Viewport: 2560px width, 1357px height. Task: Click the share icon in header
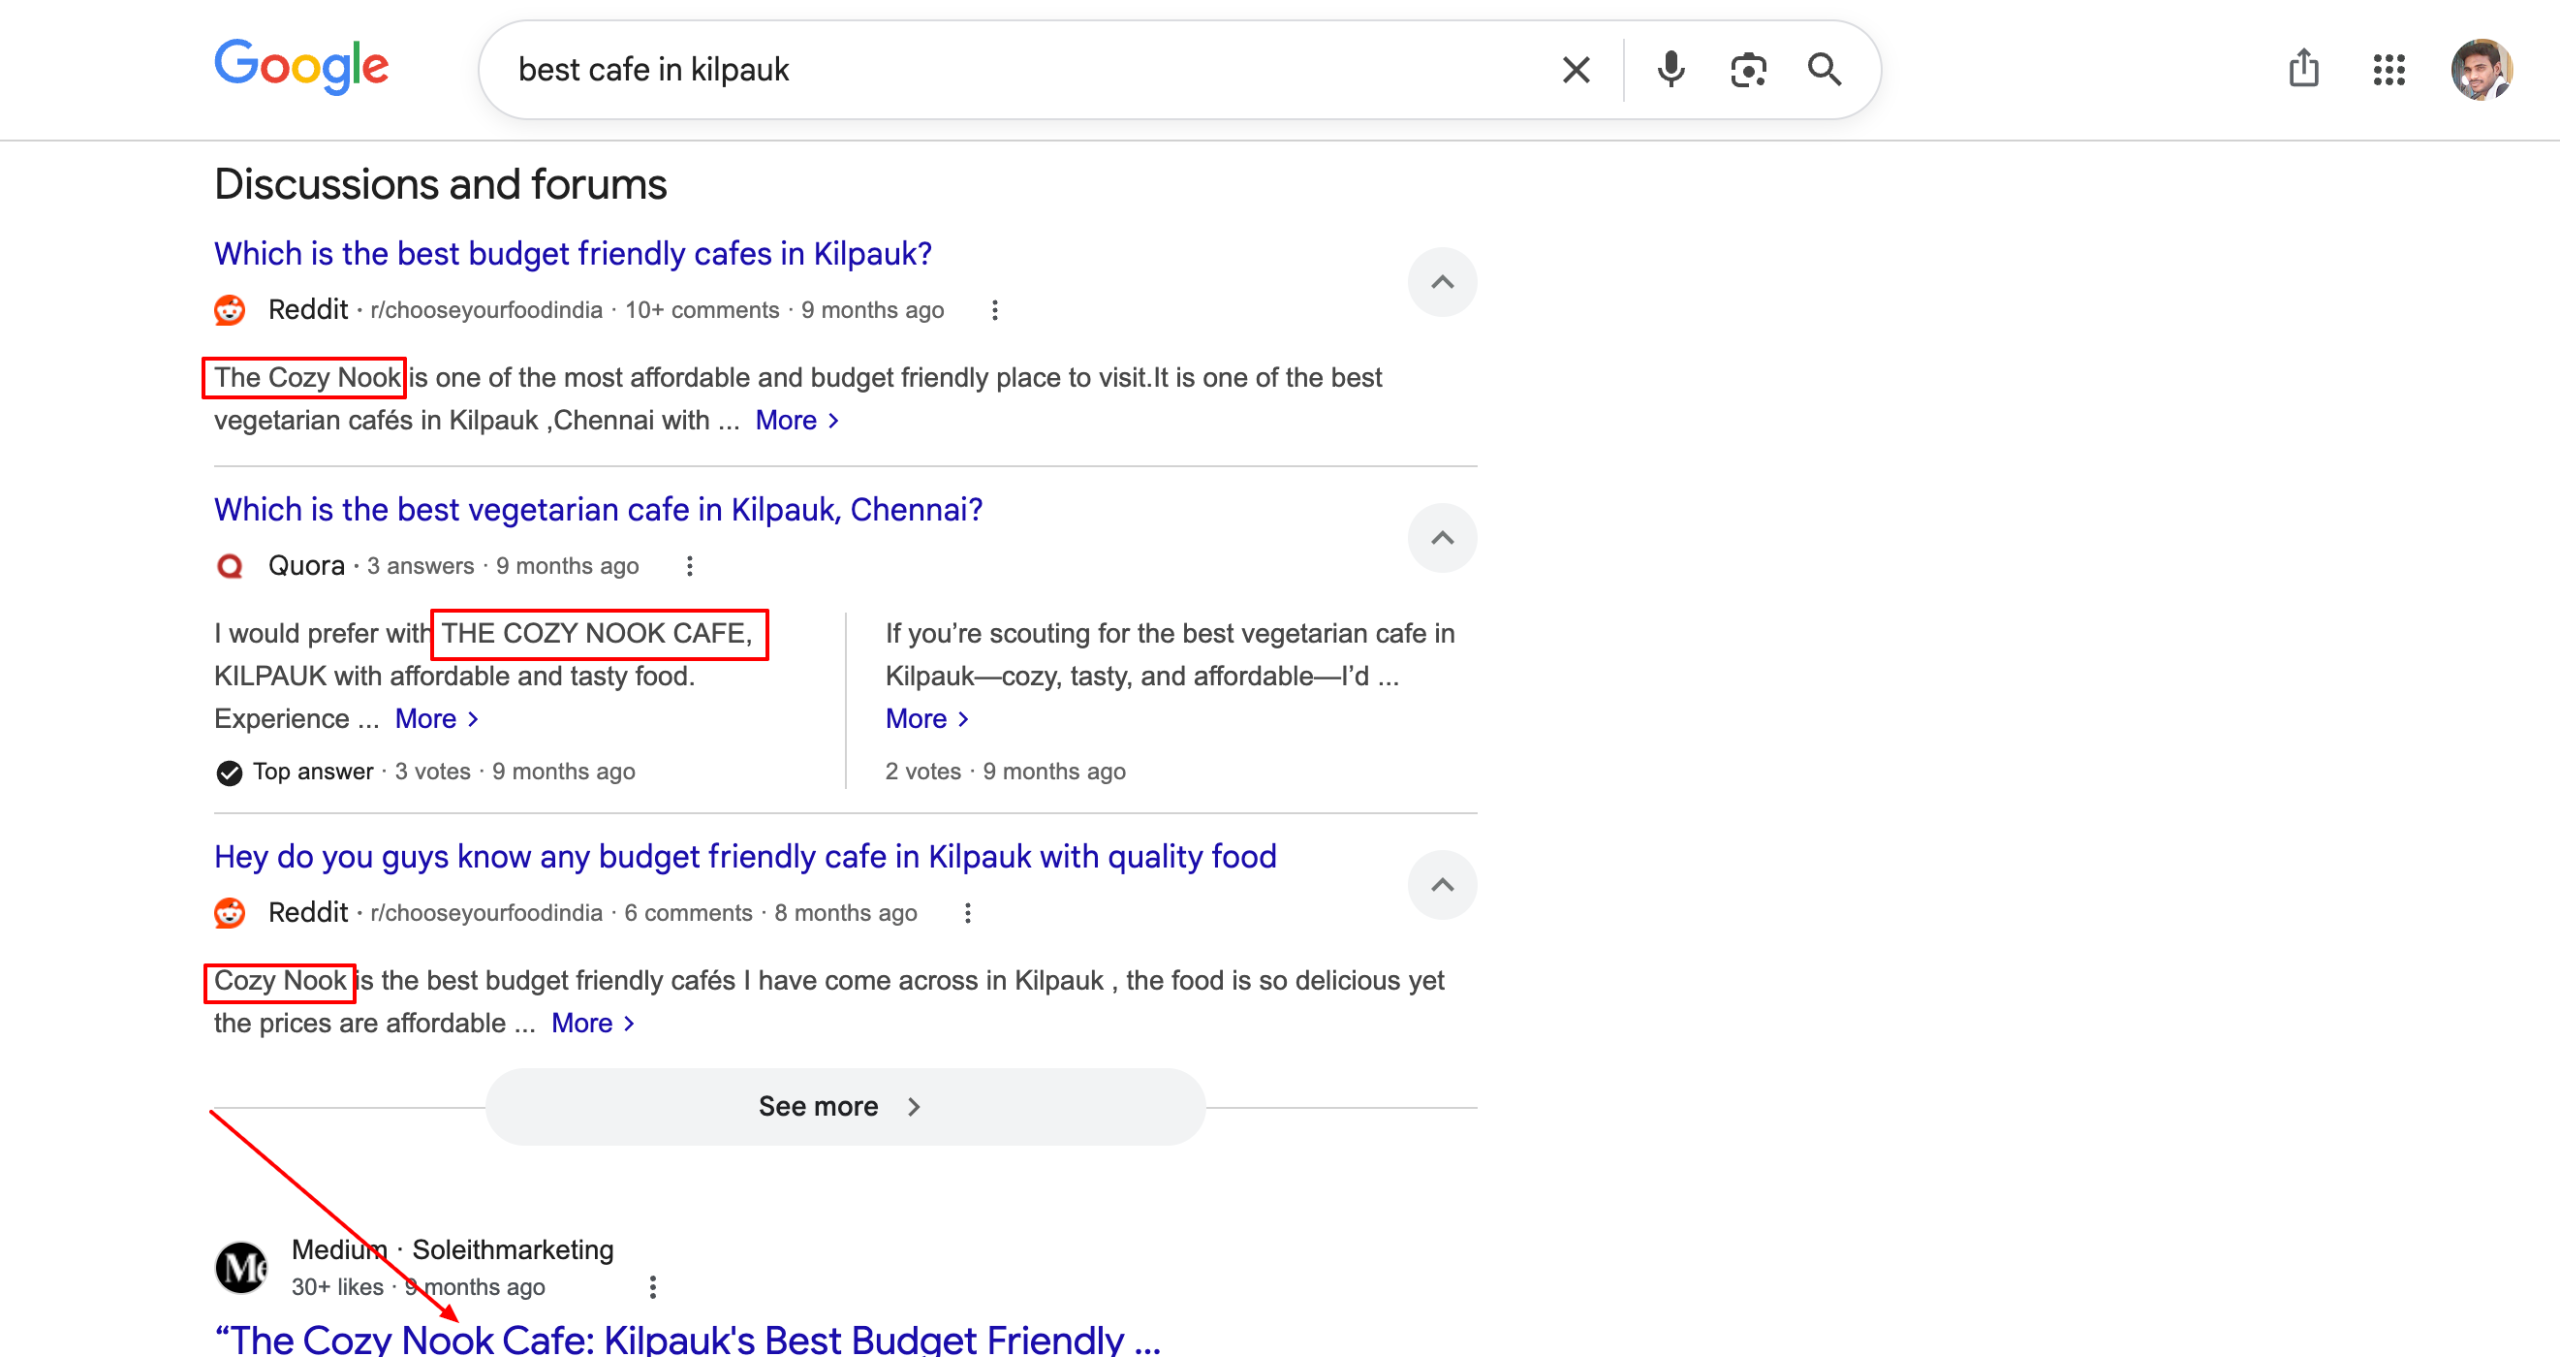(2304, 68)
